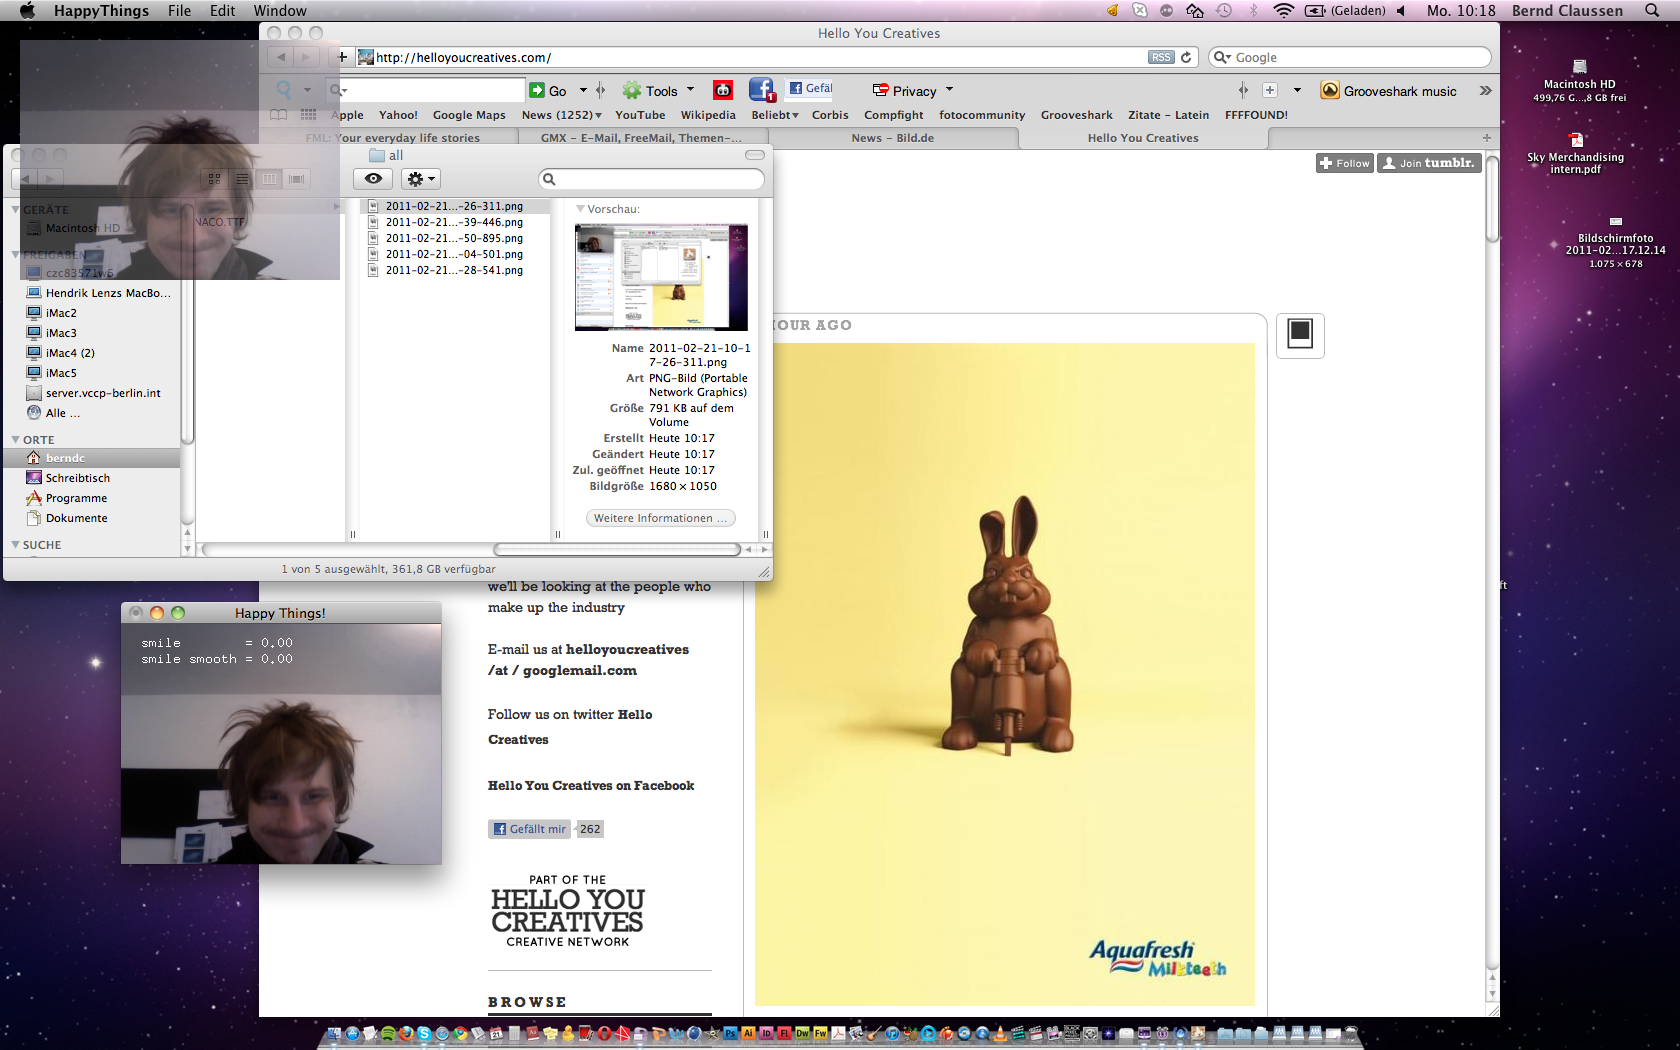The image size is (1680, 1050).
Task: Collapse the Vorschau disclosure triangle
Action: tap(580, 209)
